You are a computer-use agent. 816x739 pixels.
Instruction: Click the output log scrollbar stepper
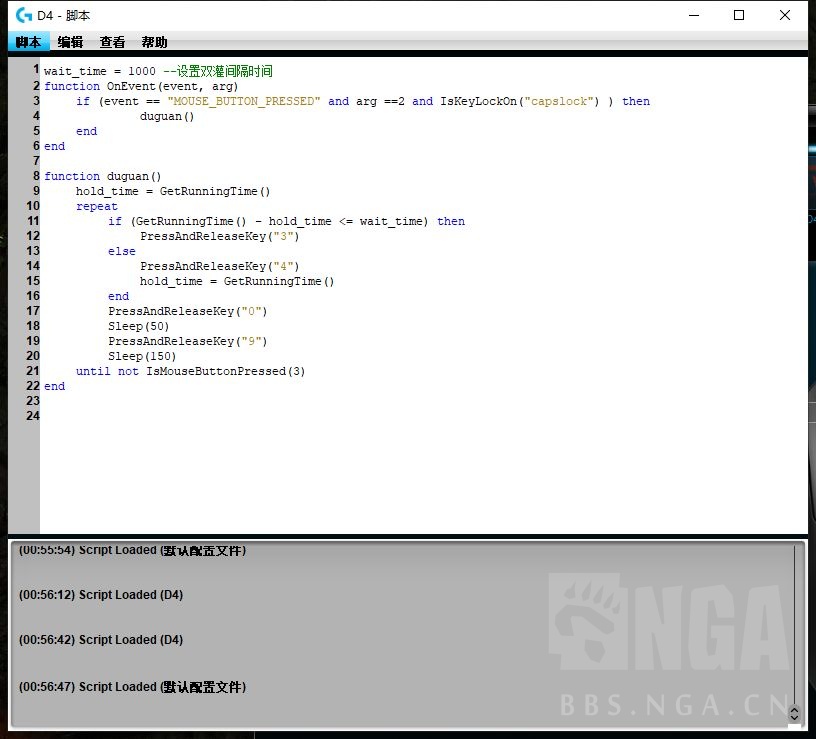[794, 713]
